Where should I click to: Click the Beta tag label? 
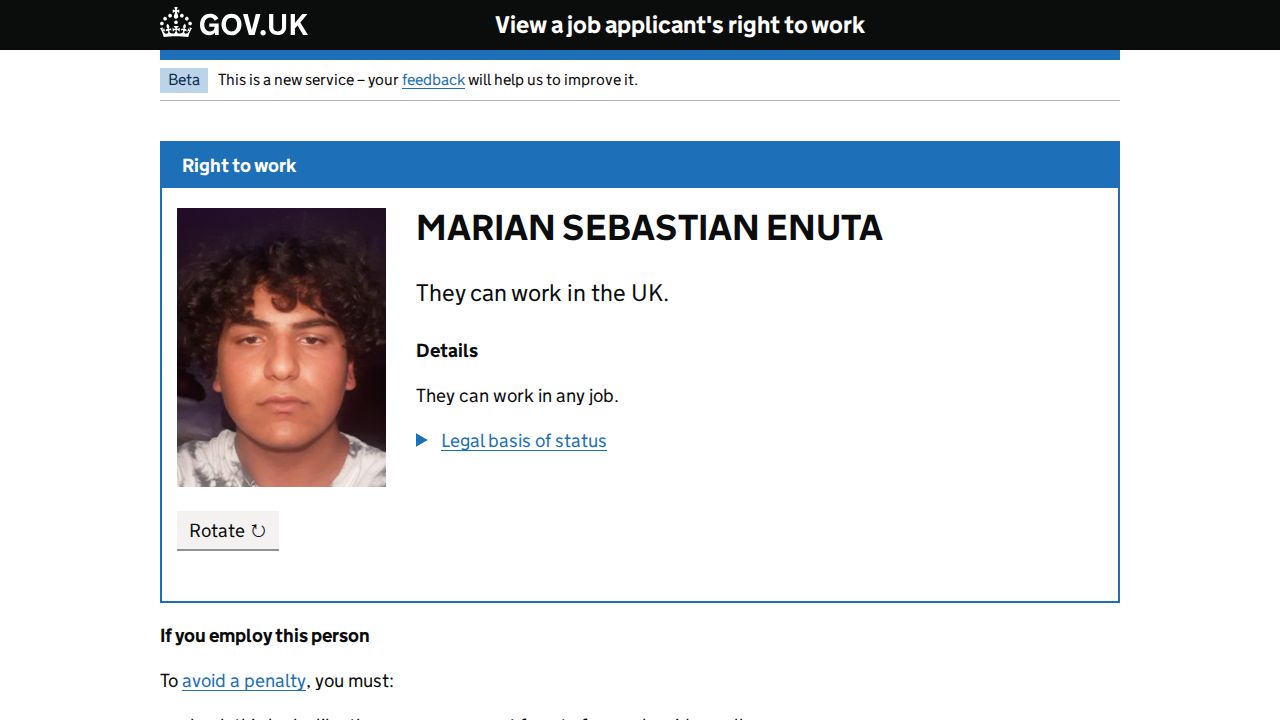184,80
